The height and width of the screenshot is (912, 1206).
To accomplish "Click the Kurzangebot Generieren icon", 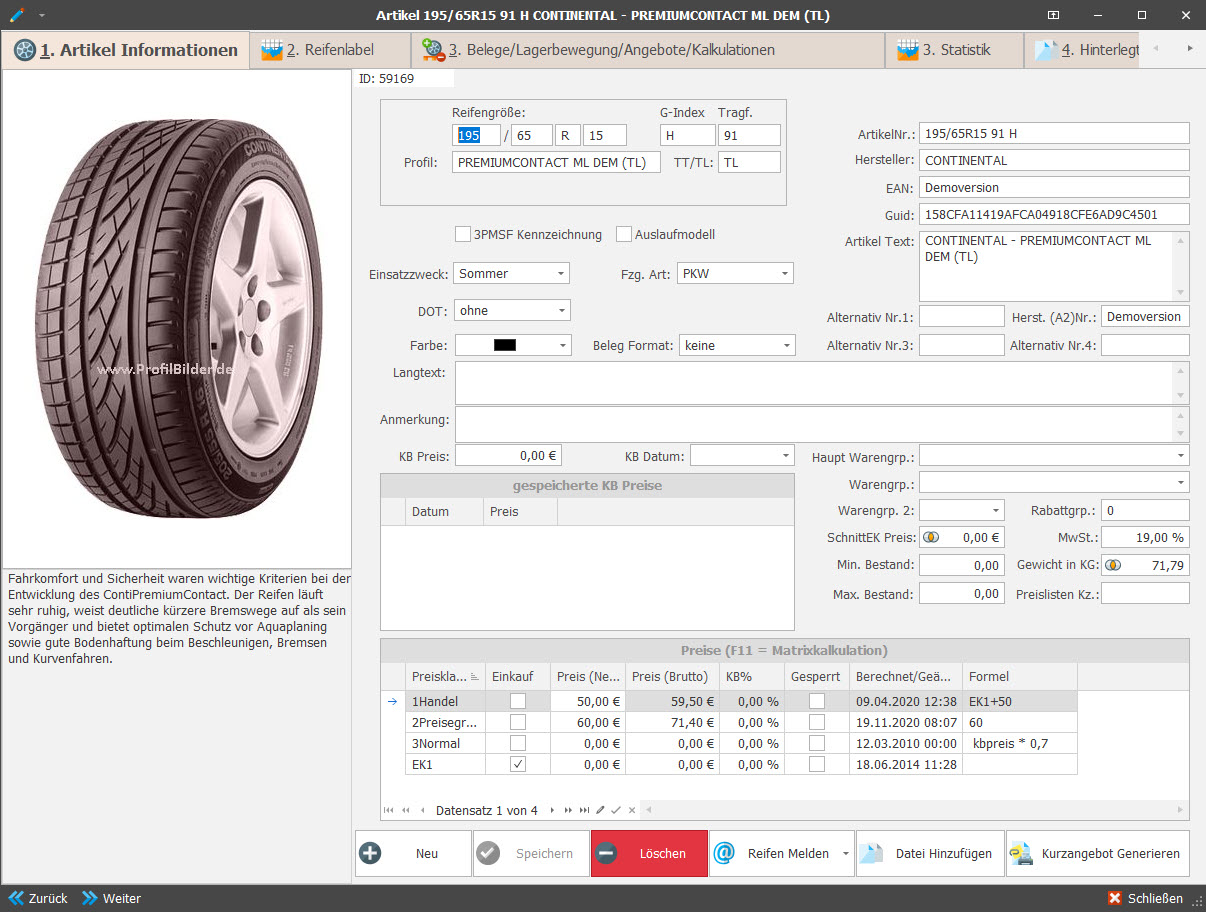I will pos(1021,853).
